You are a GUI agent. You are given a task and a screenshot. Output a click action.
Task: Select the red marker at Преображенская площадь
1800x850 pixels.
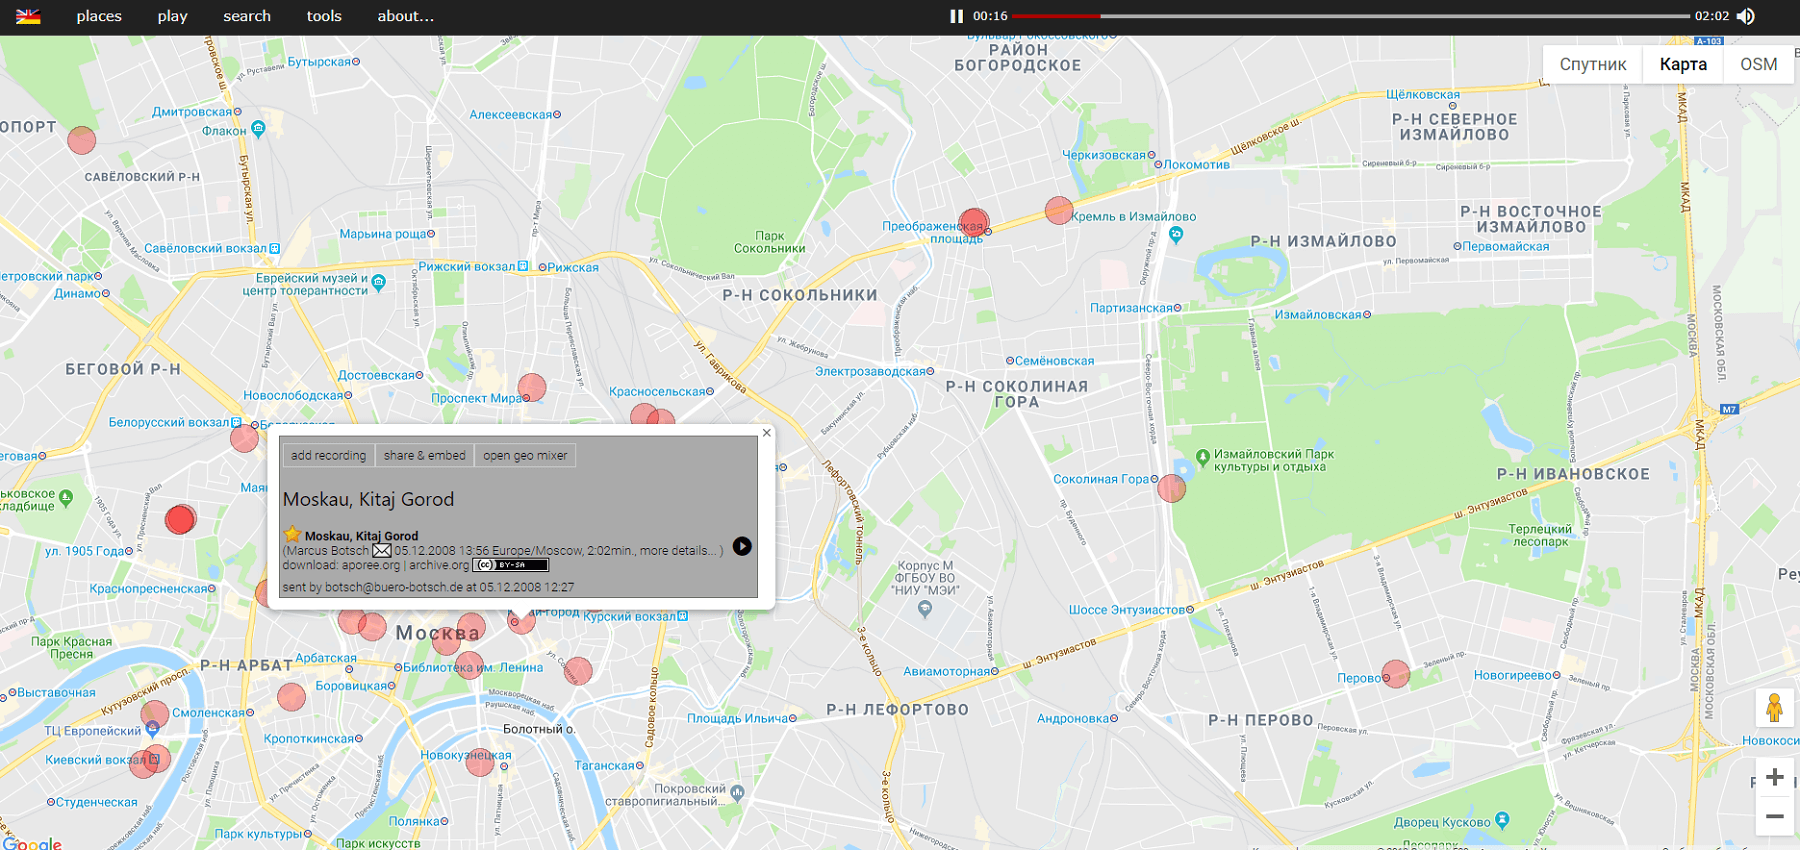973,223
